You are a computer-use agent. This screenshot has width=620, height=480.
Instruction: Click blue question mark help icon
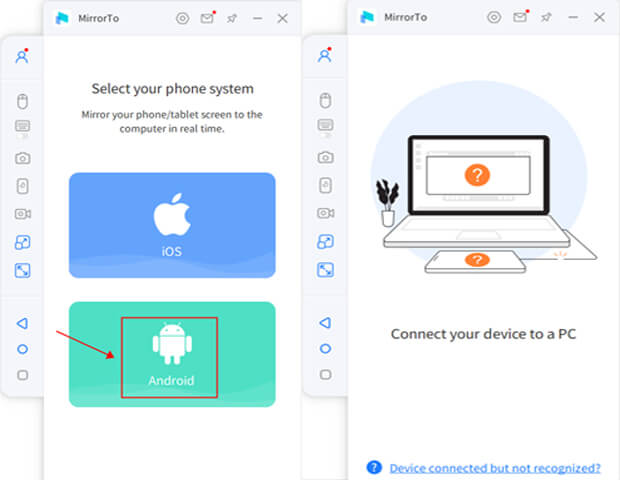374,467
